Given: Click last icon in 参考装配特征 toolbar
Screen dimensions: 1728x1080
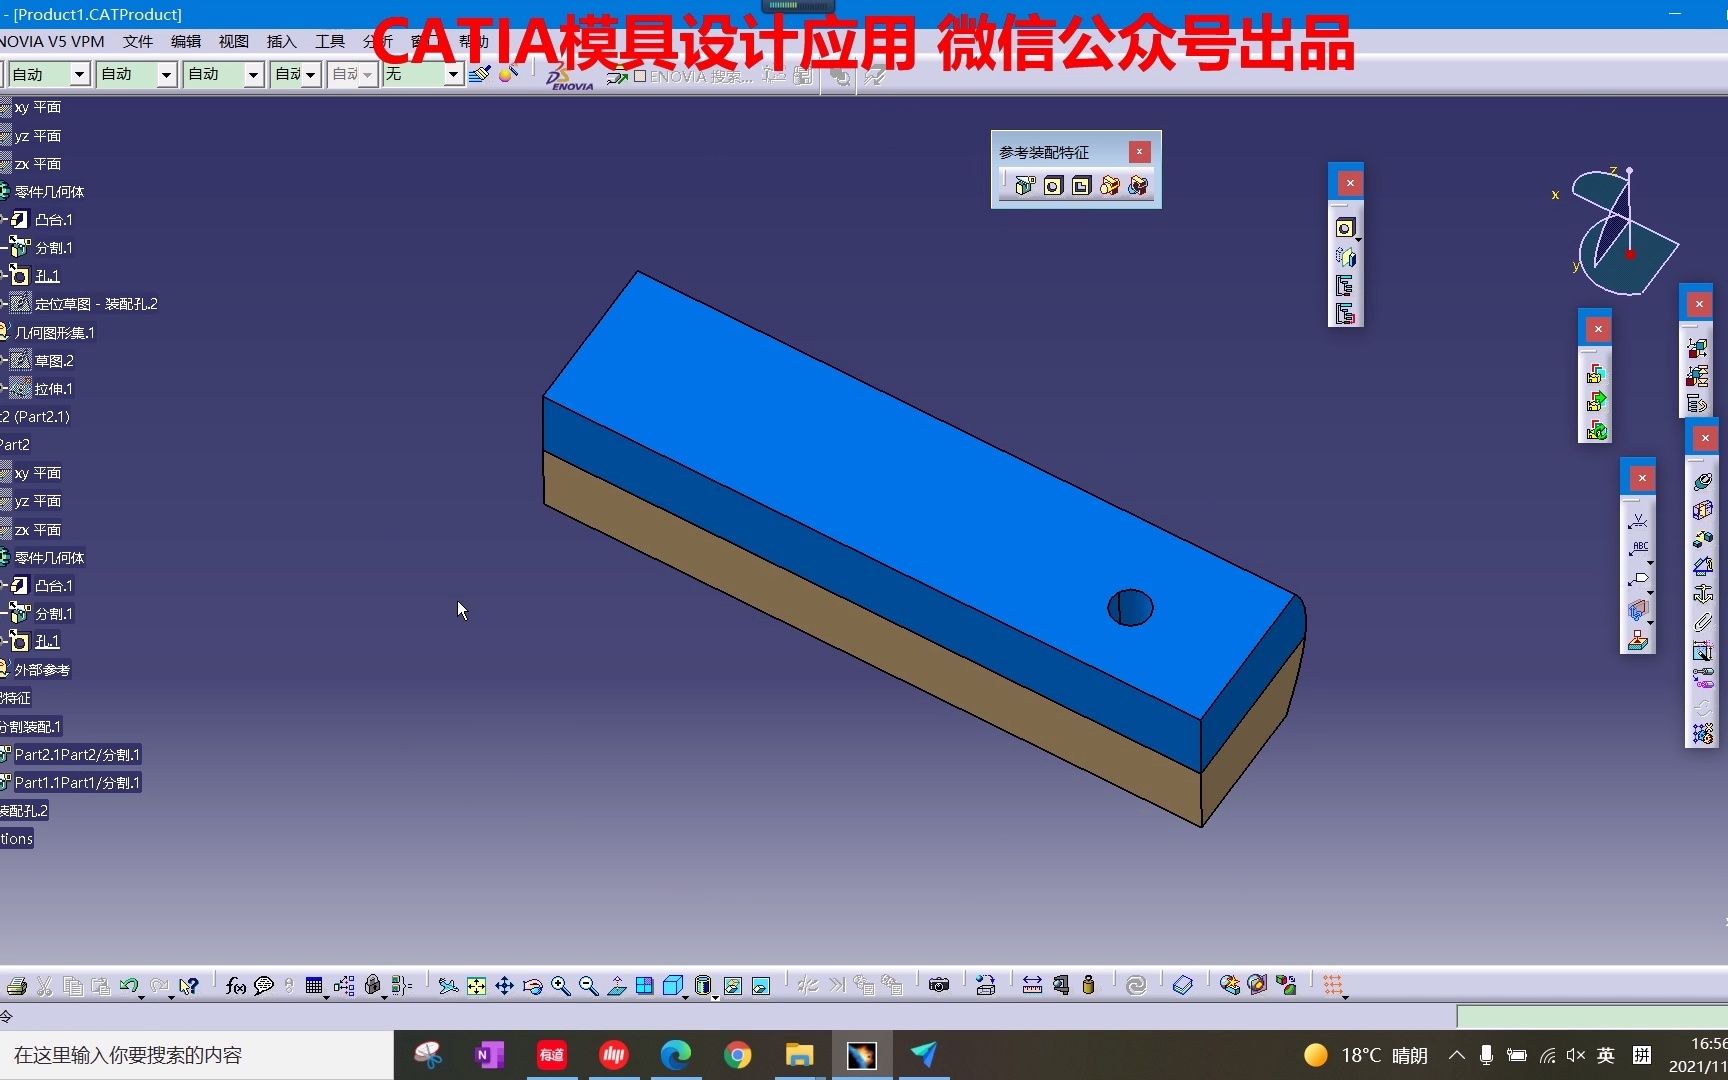Looking at the screenshot, I should point(1138,186).
